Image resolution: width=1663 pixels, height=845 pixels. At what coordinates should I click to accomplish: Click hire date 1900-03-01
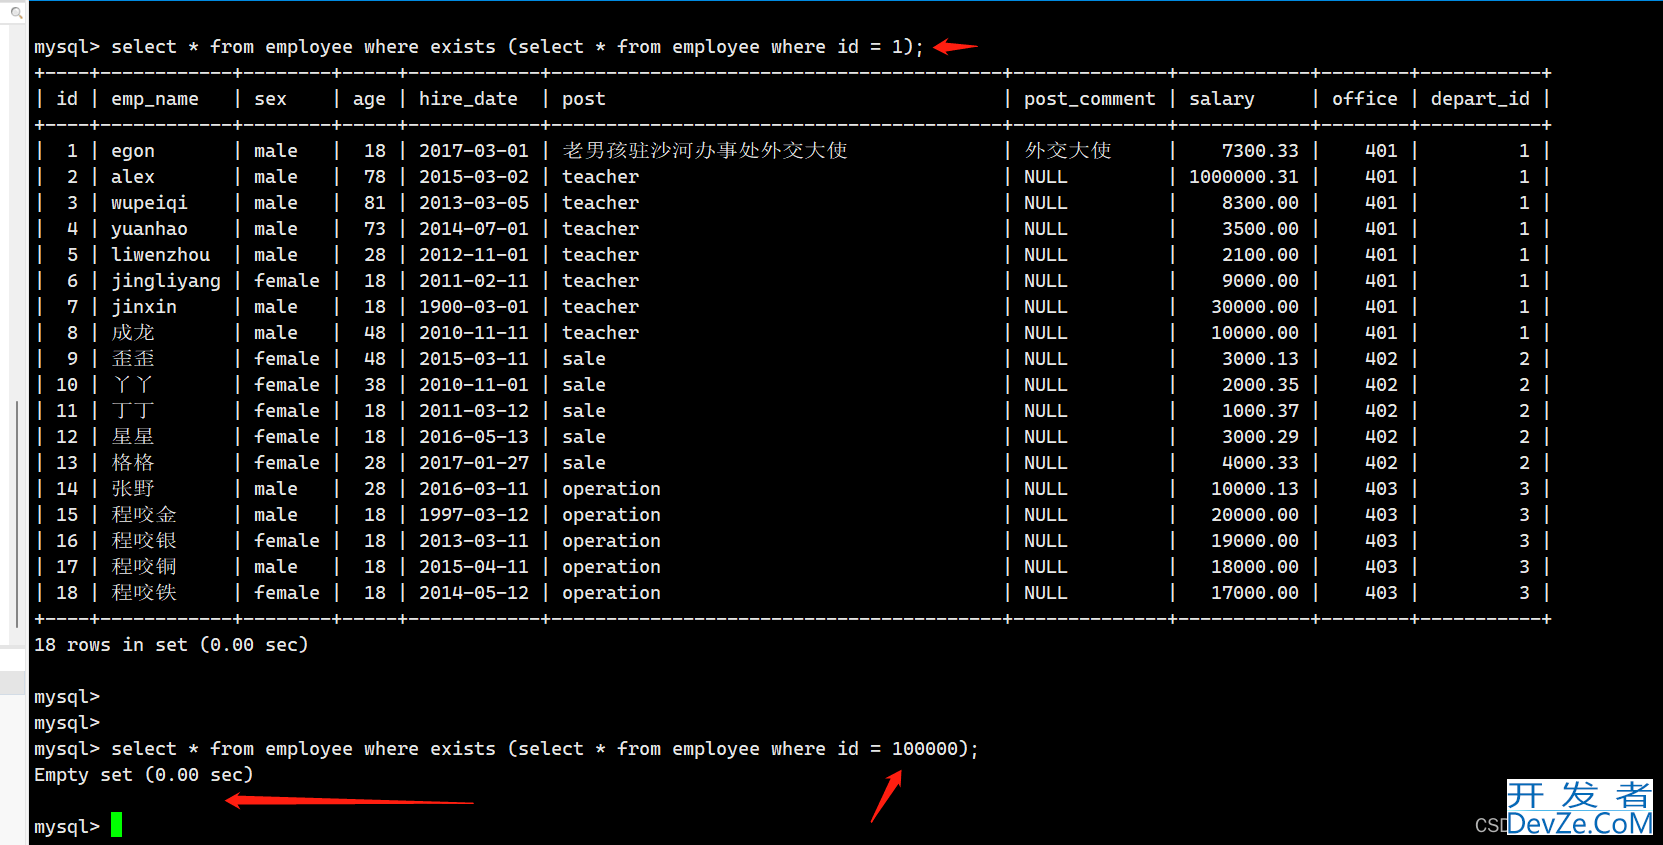coord(473,307)
